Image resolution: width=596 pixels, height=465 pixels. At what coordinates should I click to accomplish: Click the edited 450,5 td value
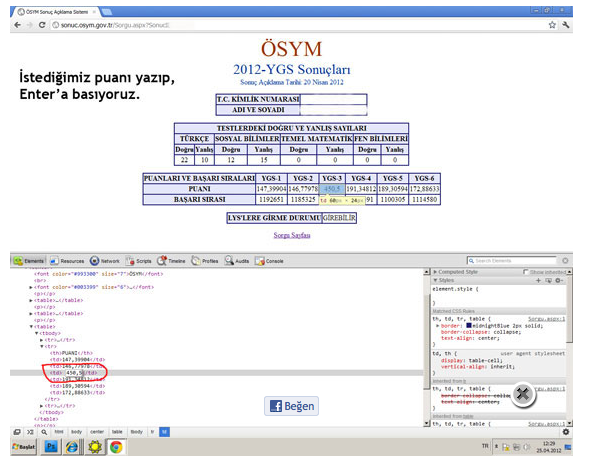tap(74, 373)
